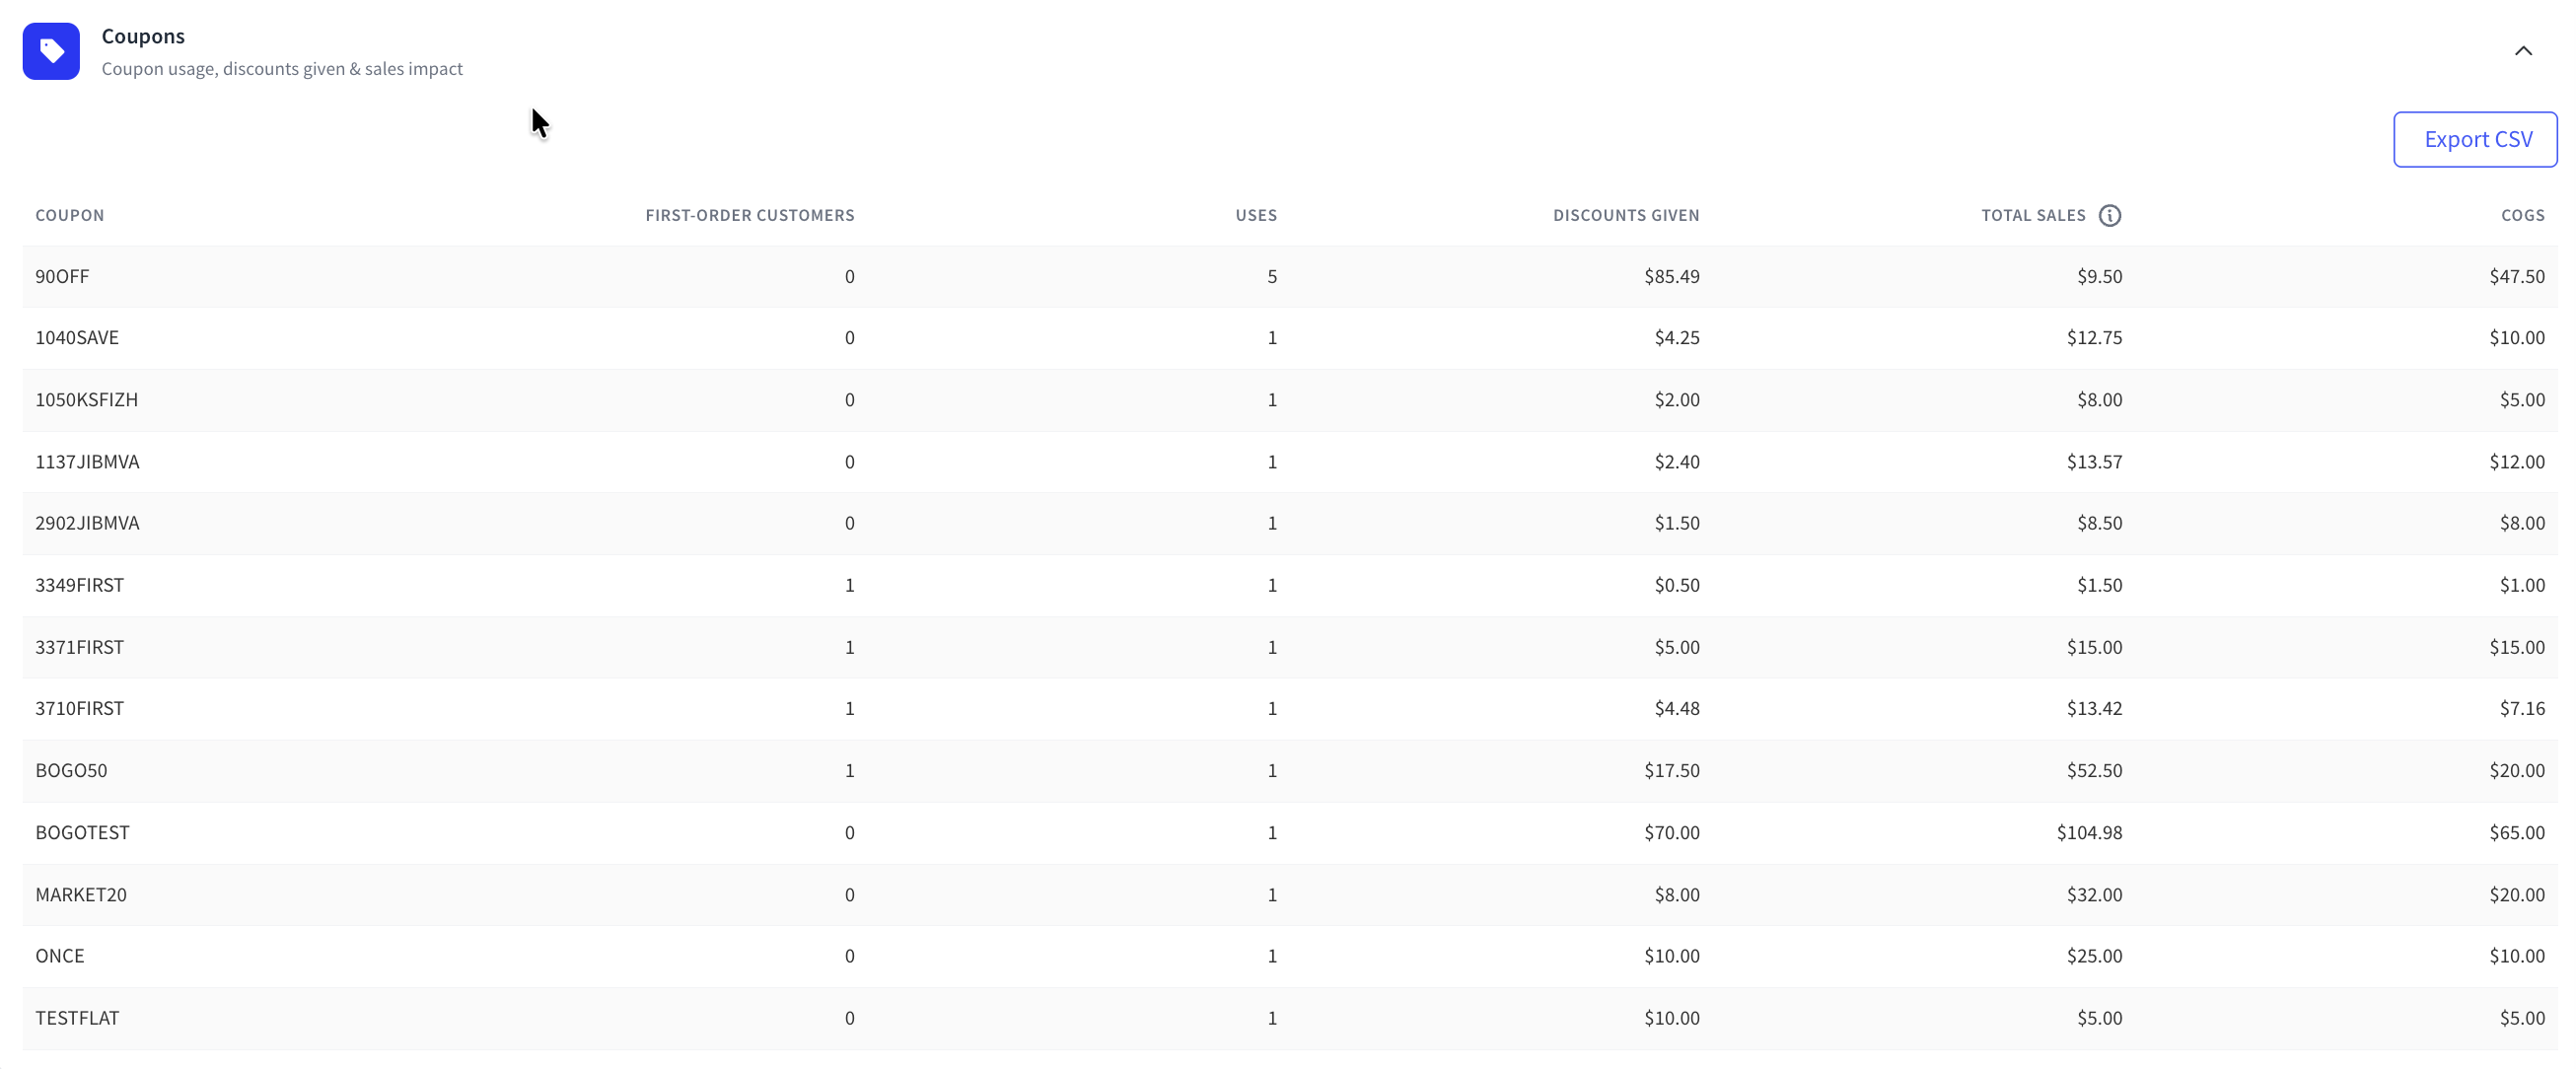Click the MARKET20 coupon name
2576x1069 pixels.
tap(81, 894)
